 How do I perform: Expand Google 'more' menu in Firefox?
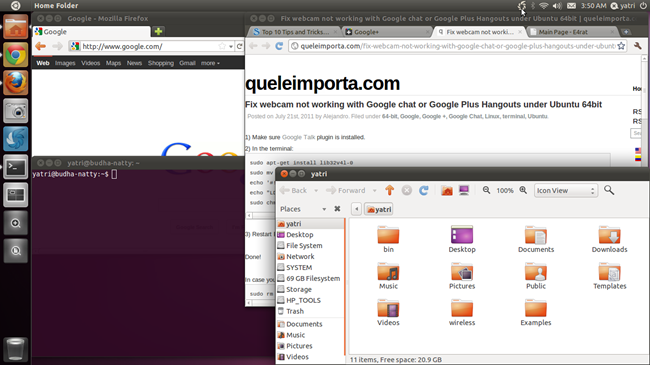pos(210,63)
